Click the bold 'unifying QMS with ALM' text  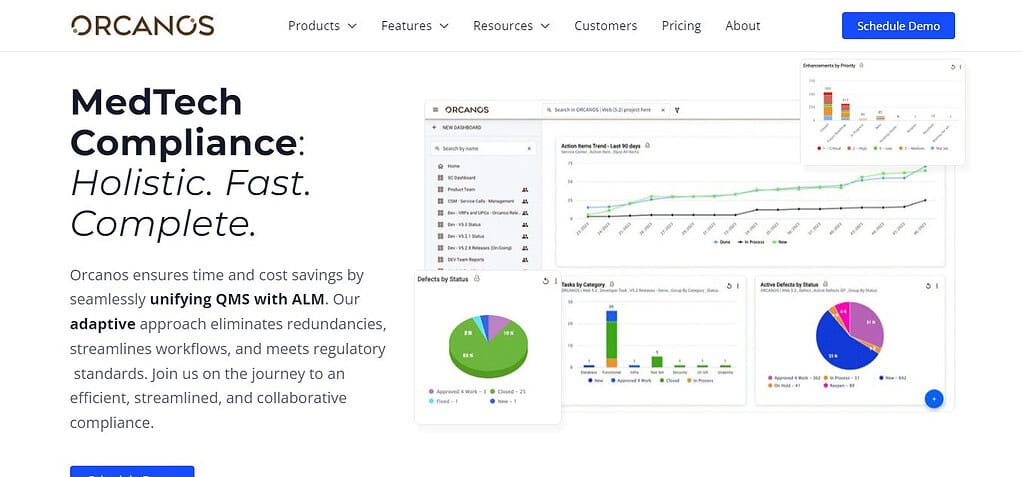pyautogui.click(x=237, y=300)
